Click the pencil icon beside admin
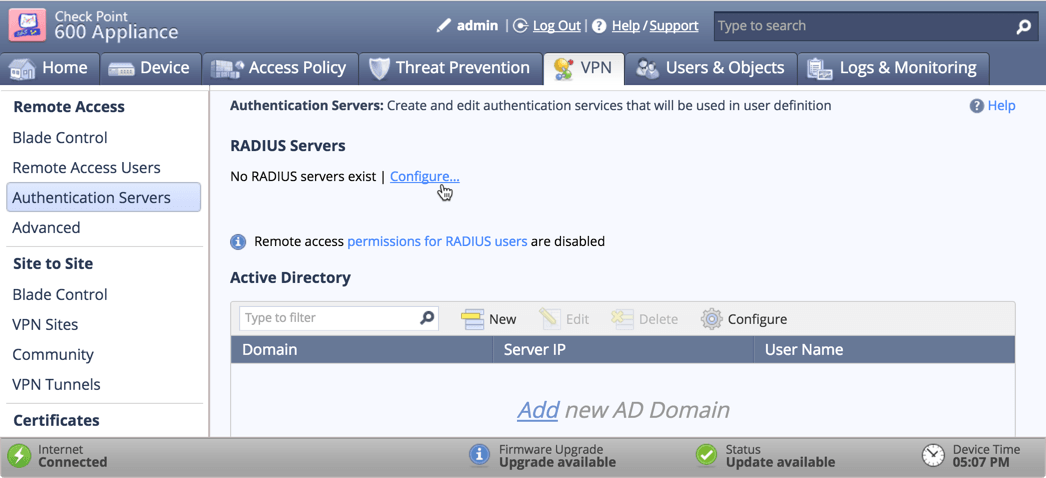Screen dimensions: 1046x478 click(444, 25)
